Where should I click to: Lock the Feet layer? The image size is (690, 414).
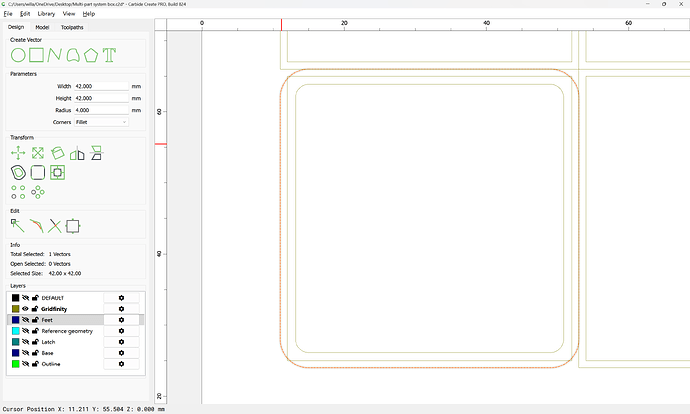coord(35,320)
